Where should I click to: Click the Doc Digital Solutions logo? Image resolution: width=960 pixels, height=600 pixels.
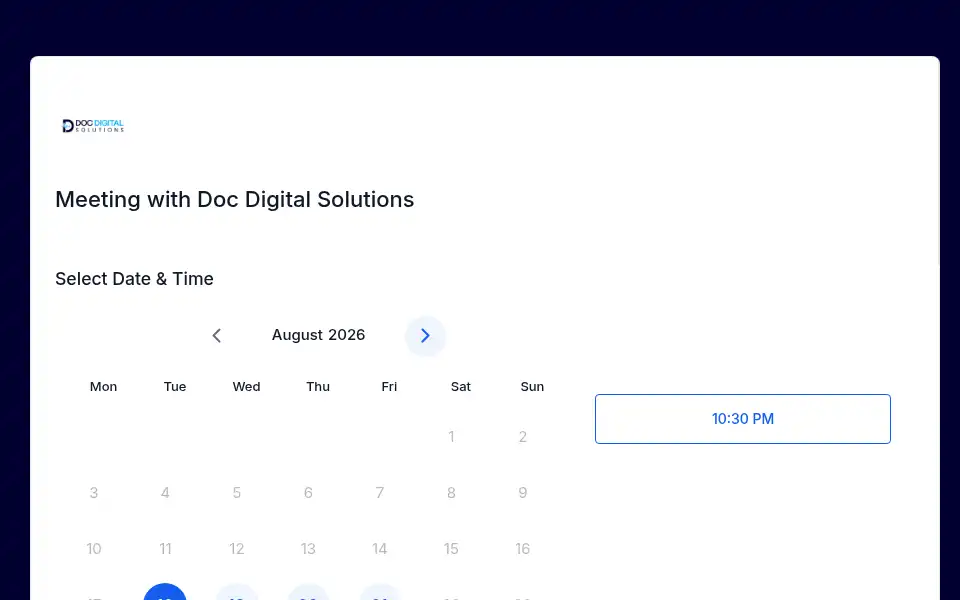[x=93, y=126]
